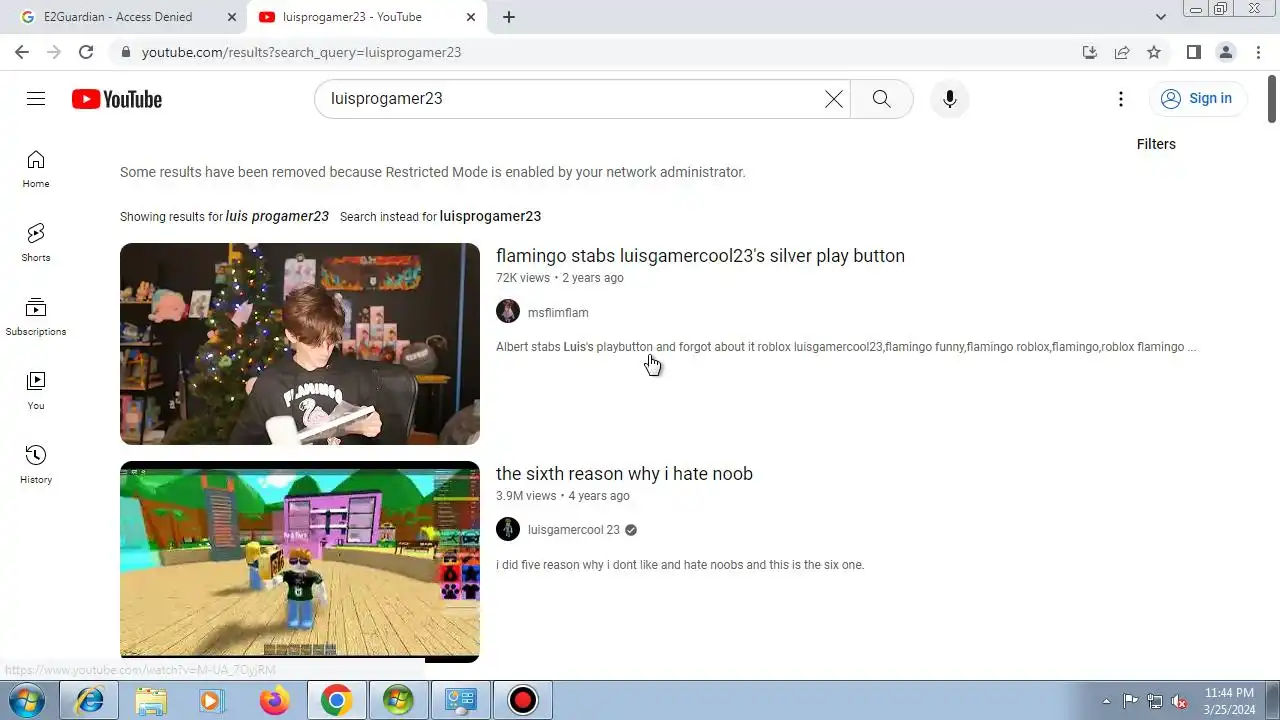The width and height of the screenshot is (1280, 720).
Task: Reload the page with the refresh icon
Action: (x=86, y=52)
